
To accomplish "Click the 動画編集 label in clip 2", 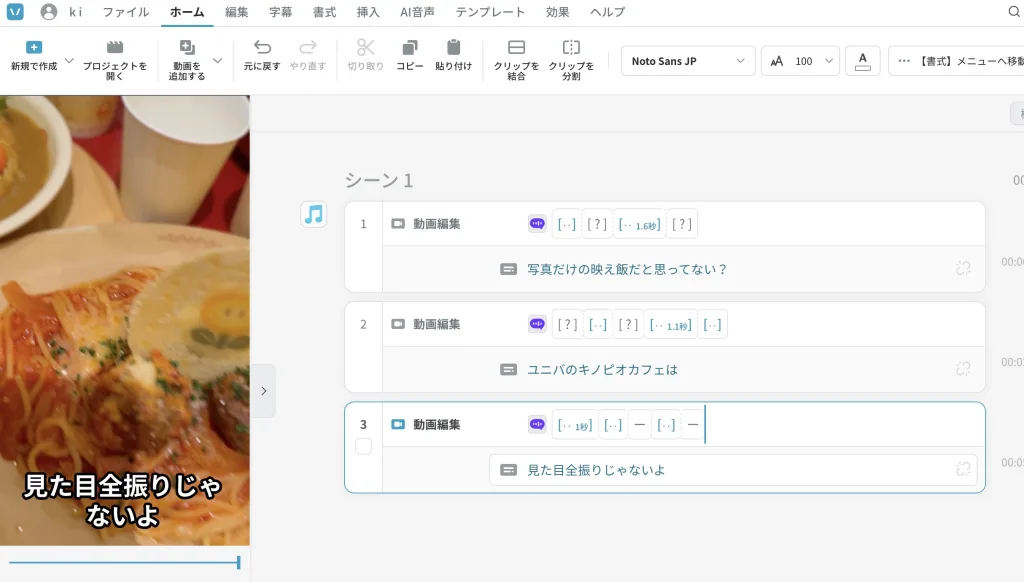I will pos(436,324).
